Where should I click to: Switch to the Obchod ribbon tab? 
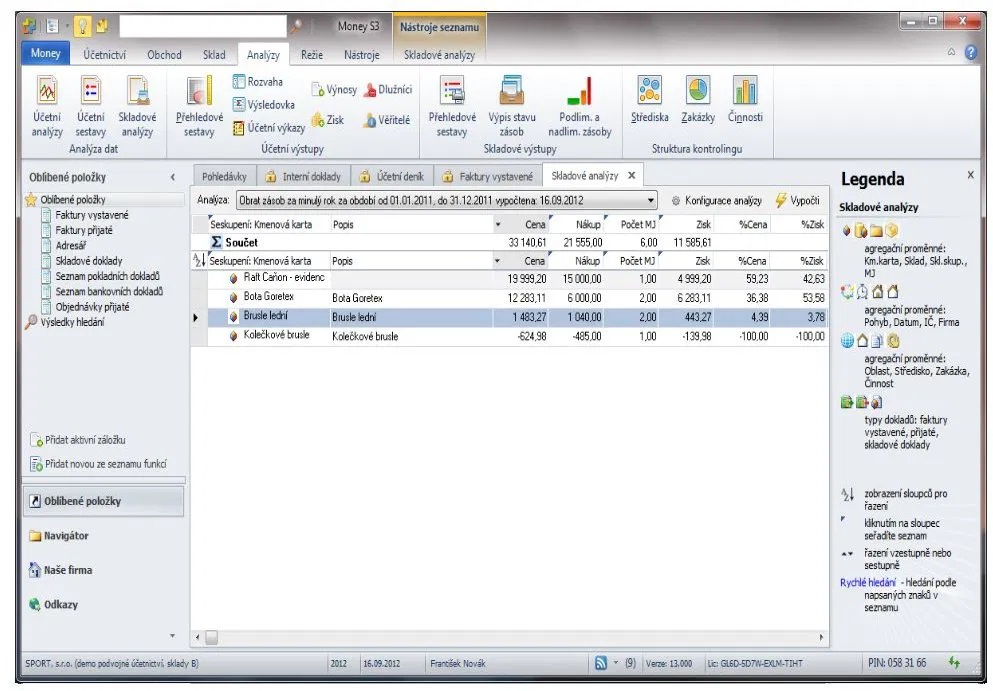(x=164, y=54)
